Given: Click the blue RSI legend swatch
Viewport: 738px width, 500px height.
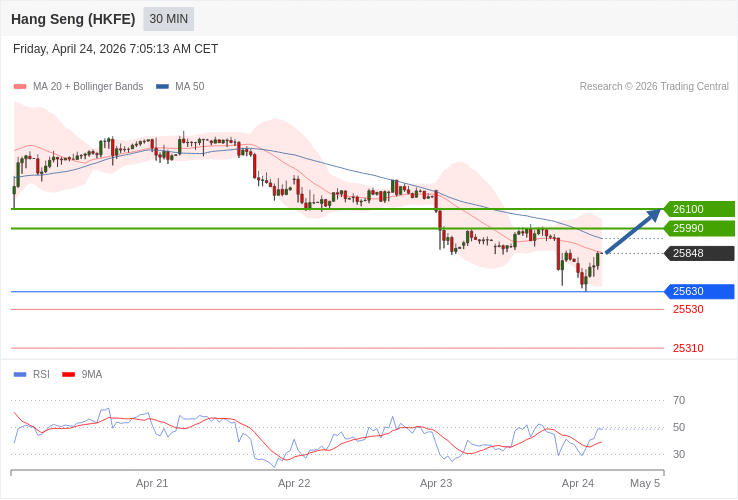Looking at the screenshot, I should coord(20,375).
